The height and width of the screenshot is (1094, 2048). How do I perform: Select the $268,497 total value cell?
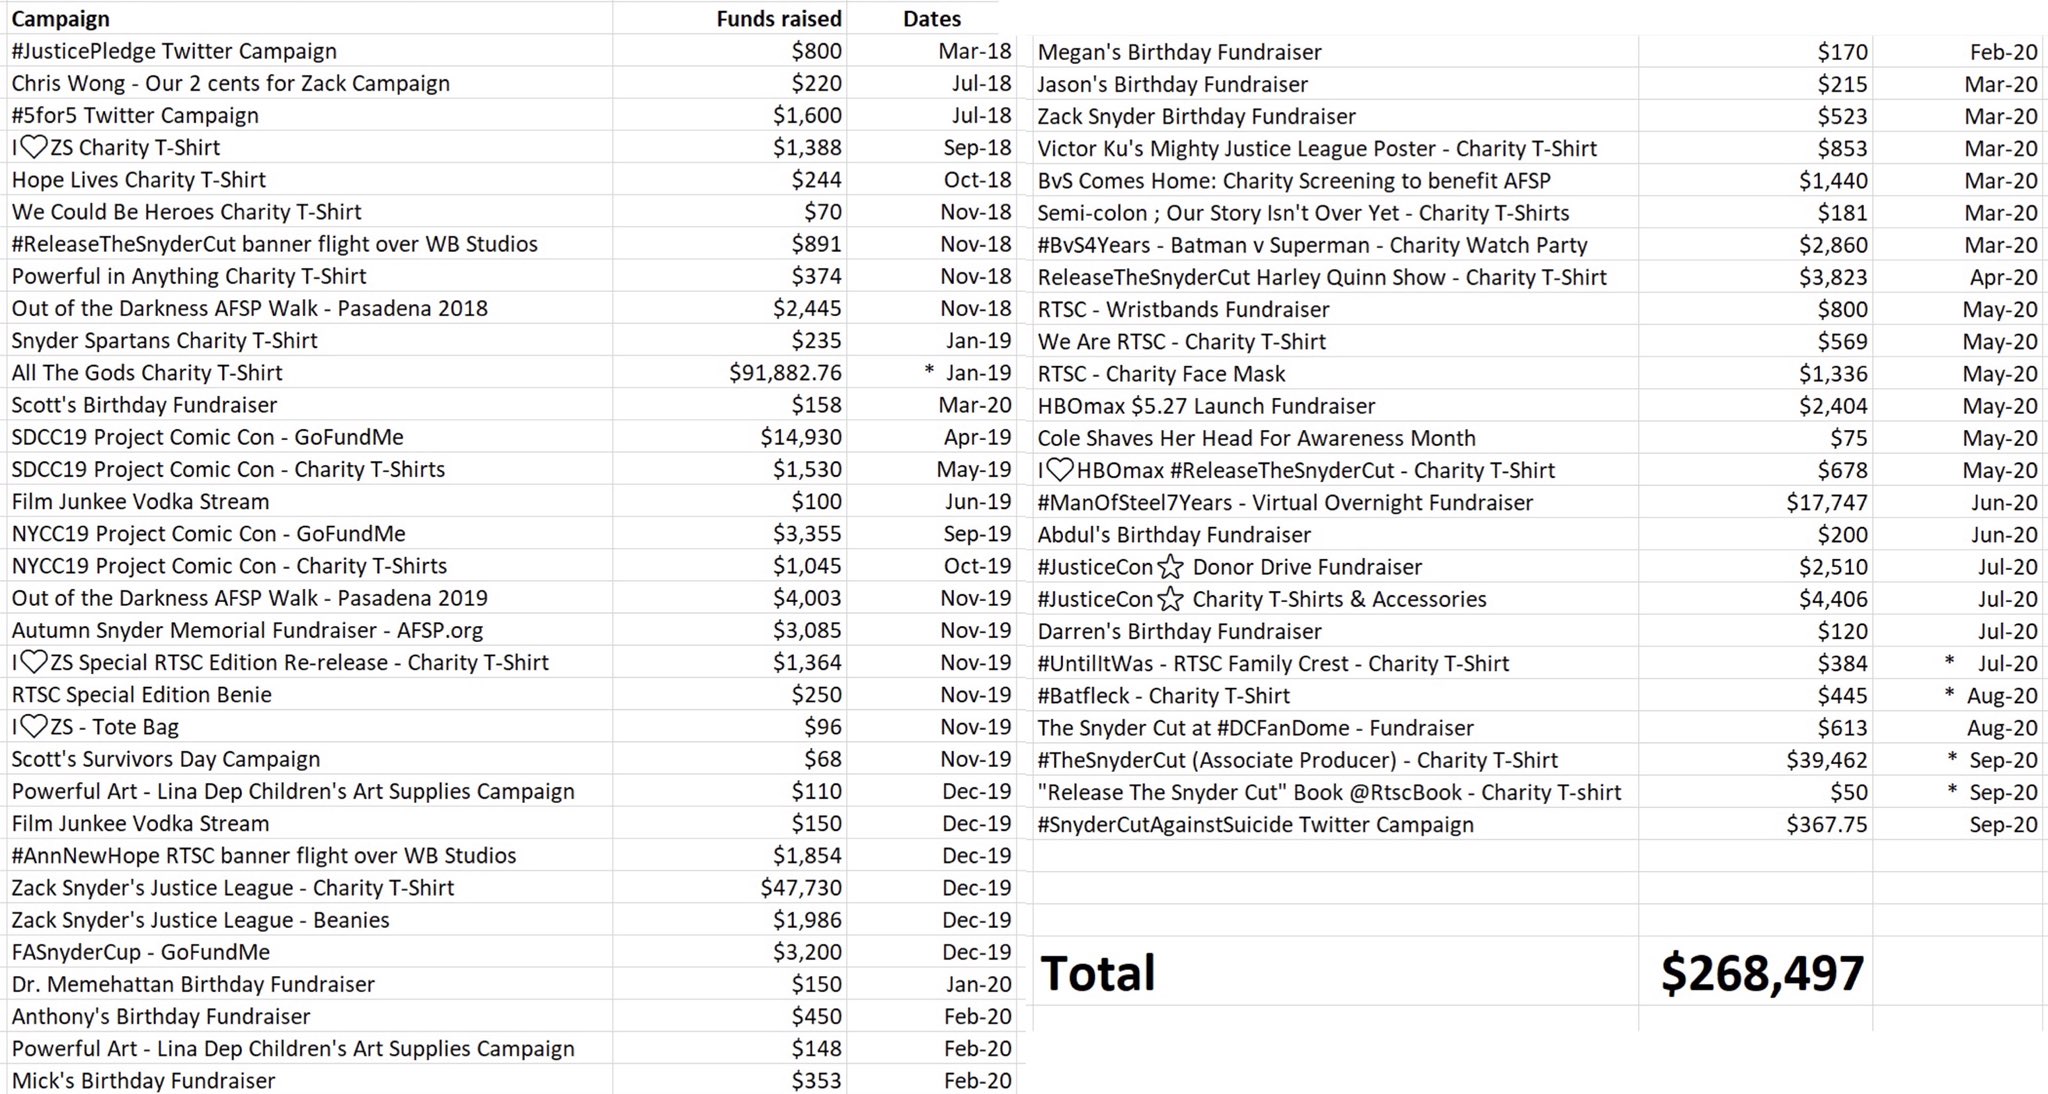[1762, 973]
